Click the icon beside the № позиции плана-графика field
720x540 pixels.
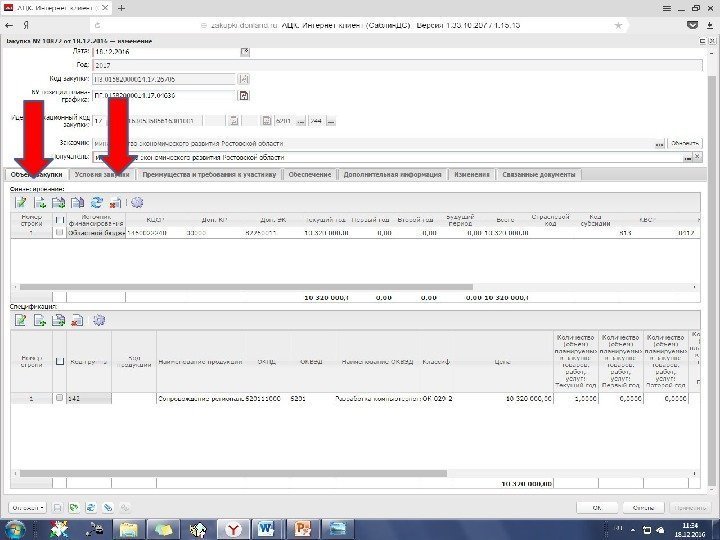[244, 96]
